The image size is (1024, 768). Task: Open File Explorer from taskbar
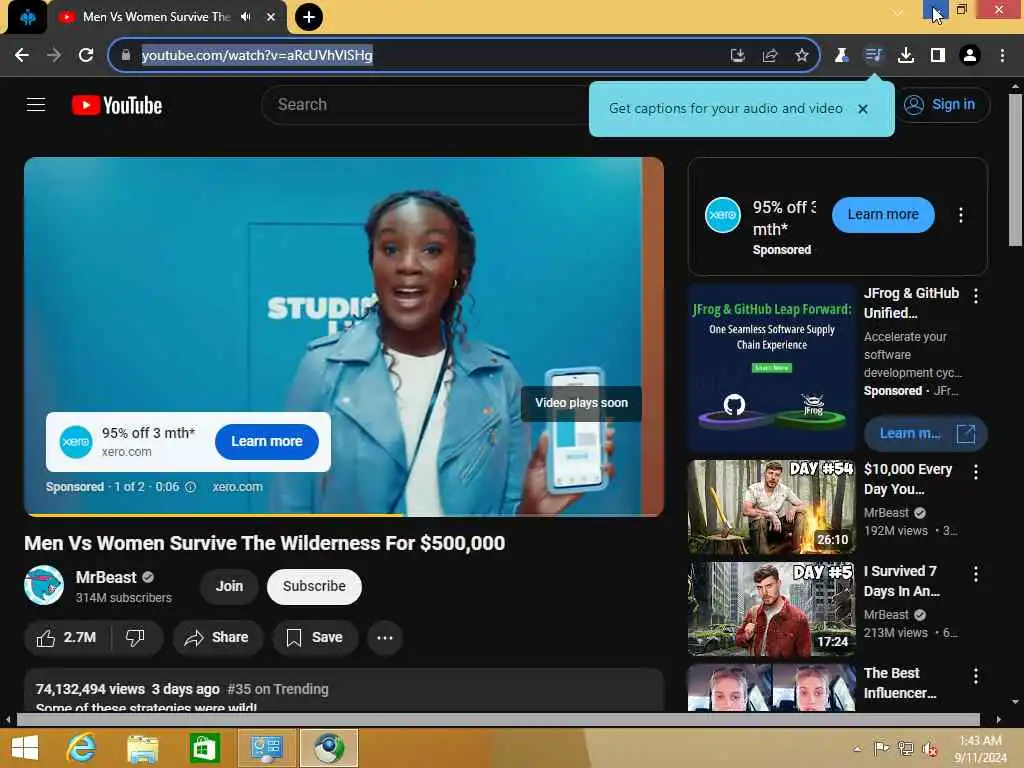point(142,748)
